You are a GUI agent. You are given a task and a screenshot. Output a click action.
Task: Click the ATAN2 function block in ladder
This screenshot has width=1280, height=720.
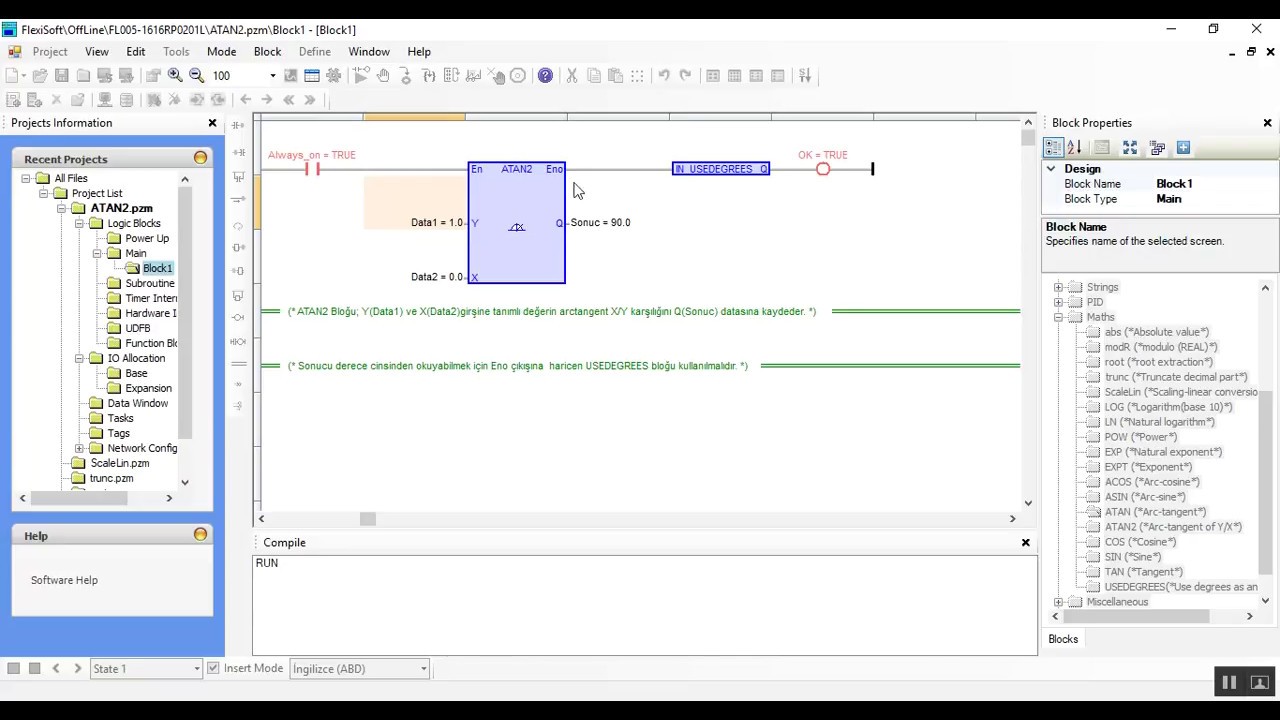(x=516, y=223)
